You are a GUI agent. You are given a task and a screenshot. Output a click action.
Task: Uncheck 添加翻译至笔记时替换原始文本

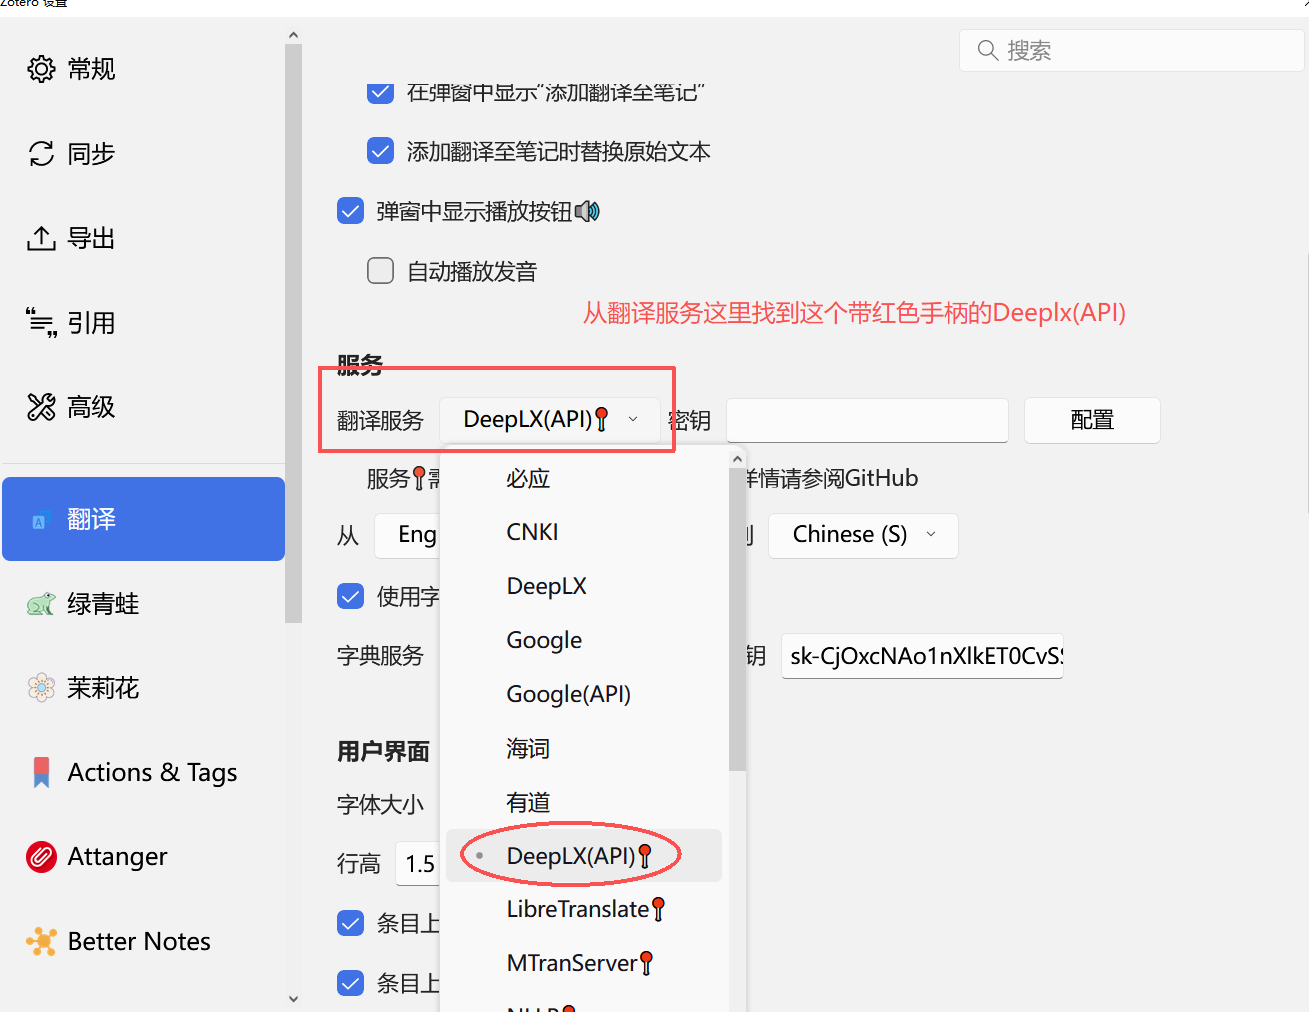[380, 151]
